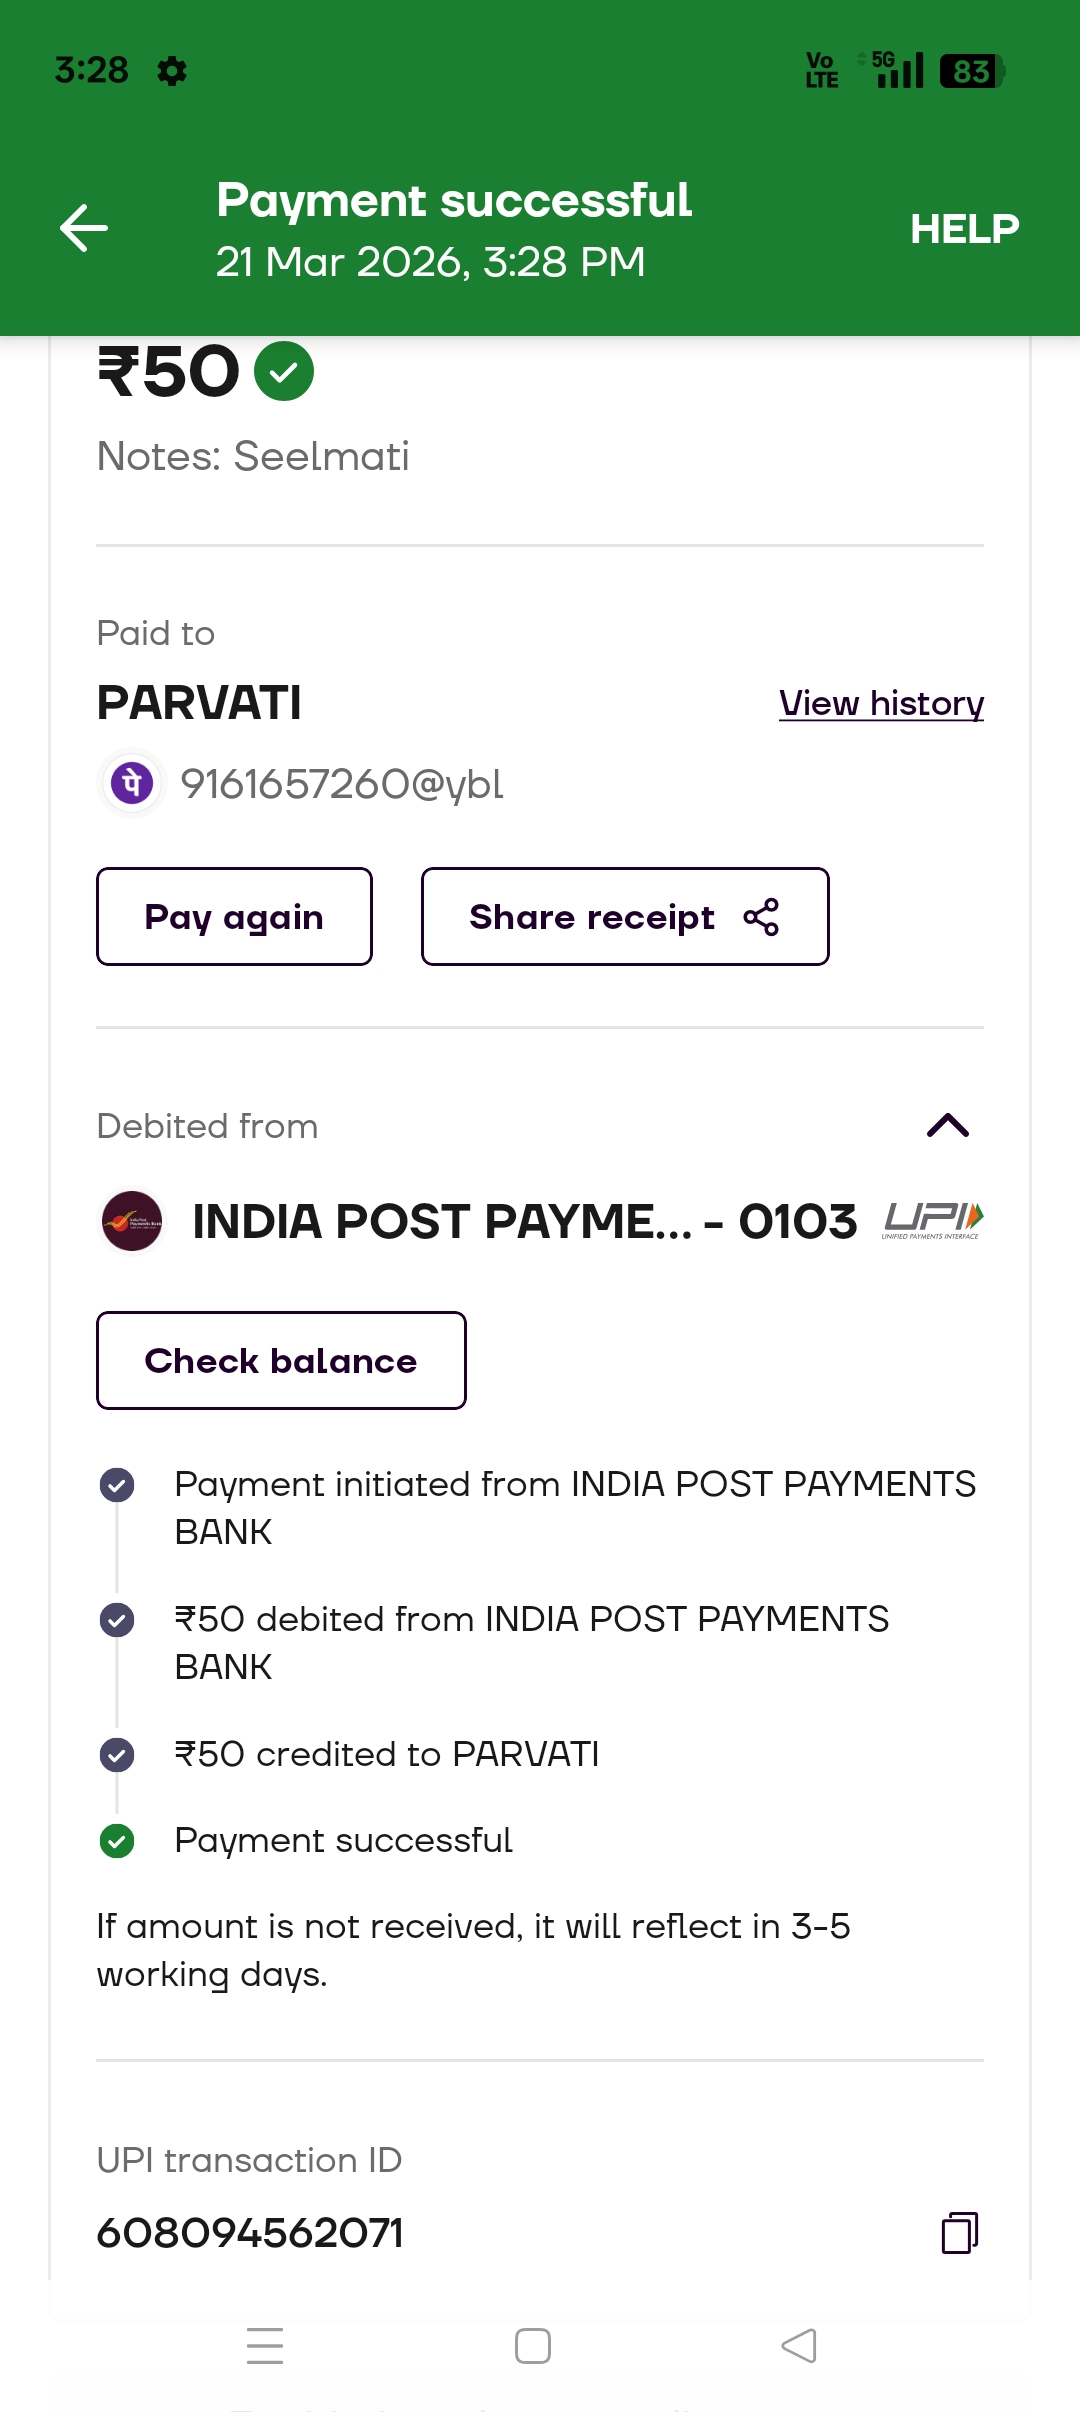
Task: Collapse the Debited from section
Action: click(947, 1126)
